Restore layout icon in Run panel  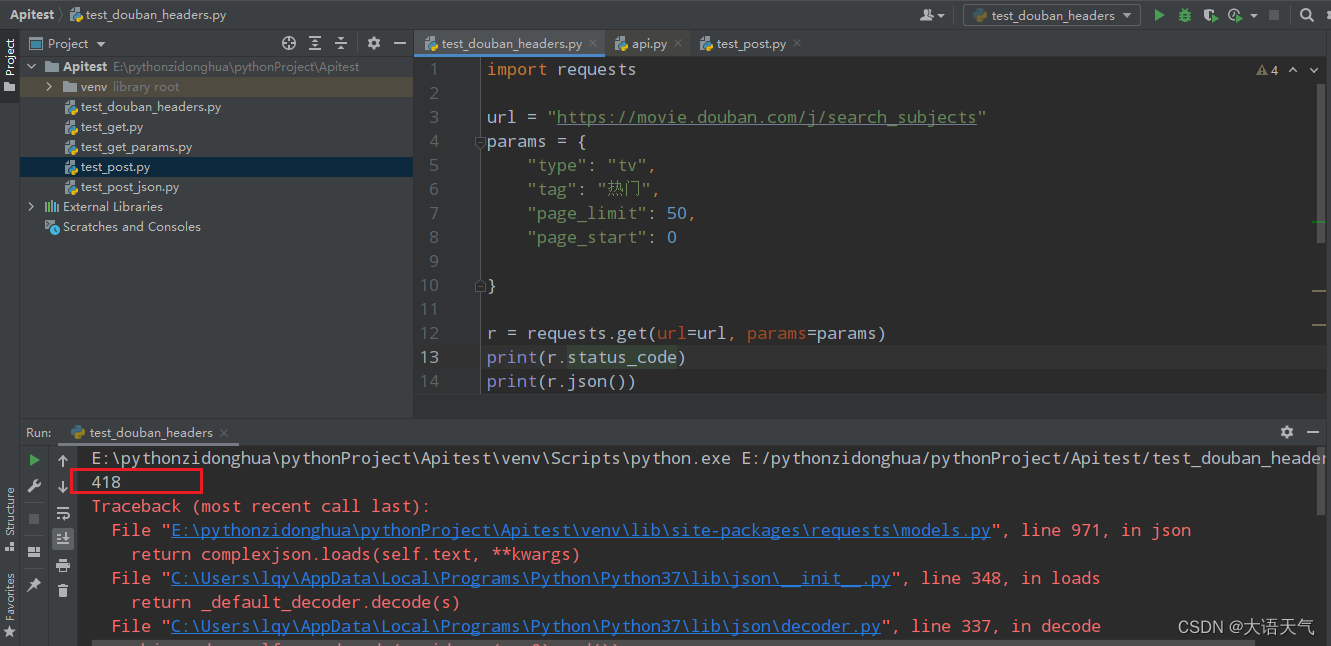[35, 551]
